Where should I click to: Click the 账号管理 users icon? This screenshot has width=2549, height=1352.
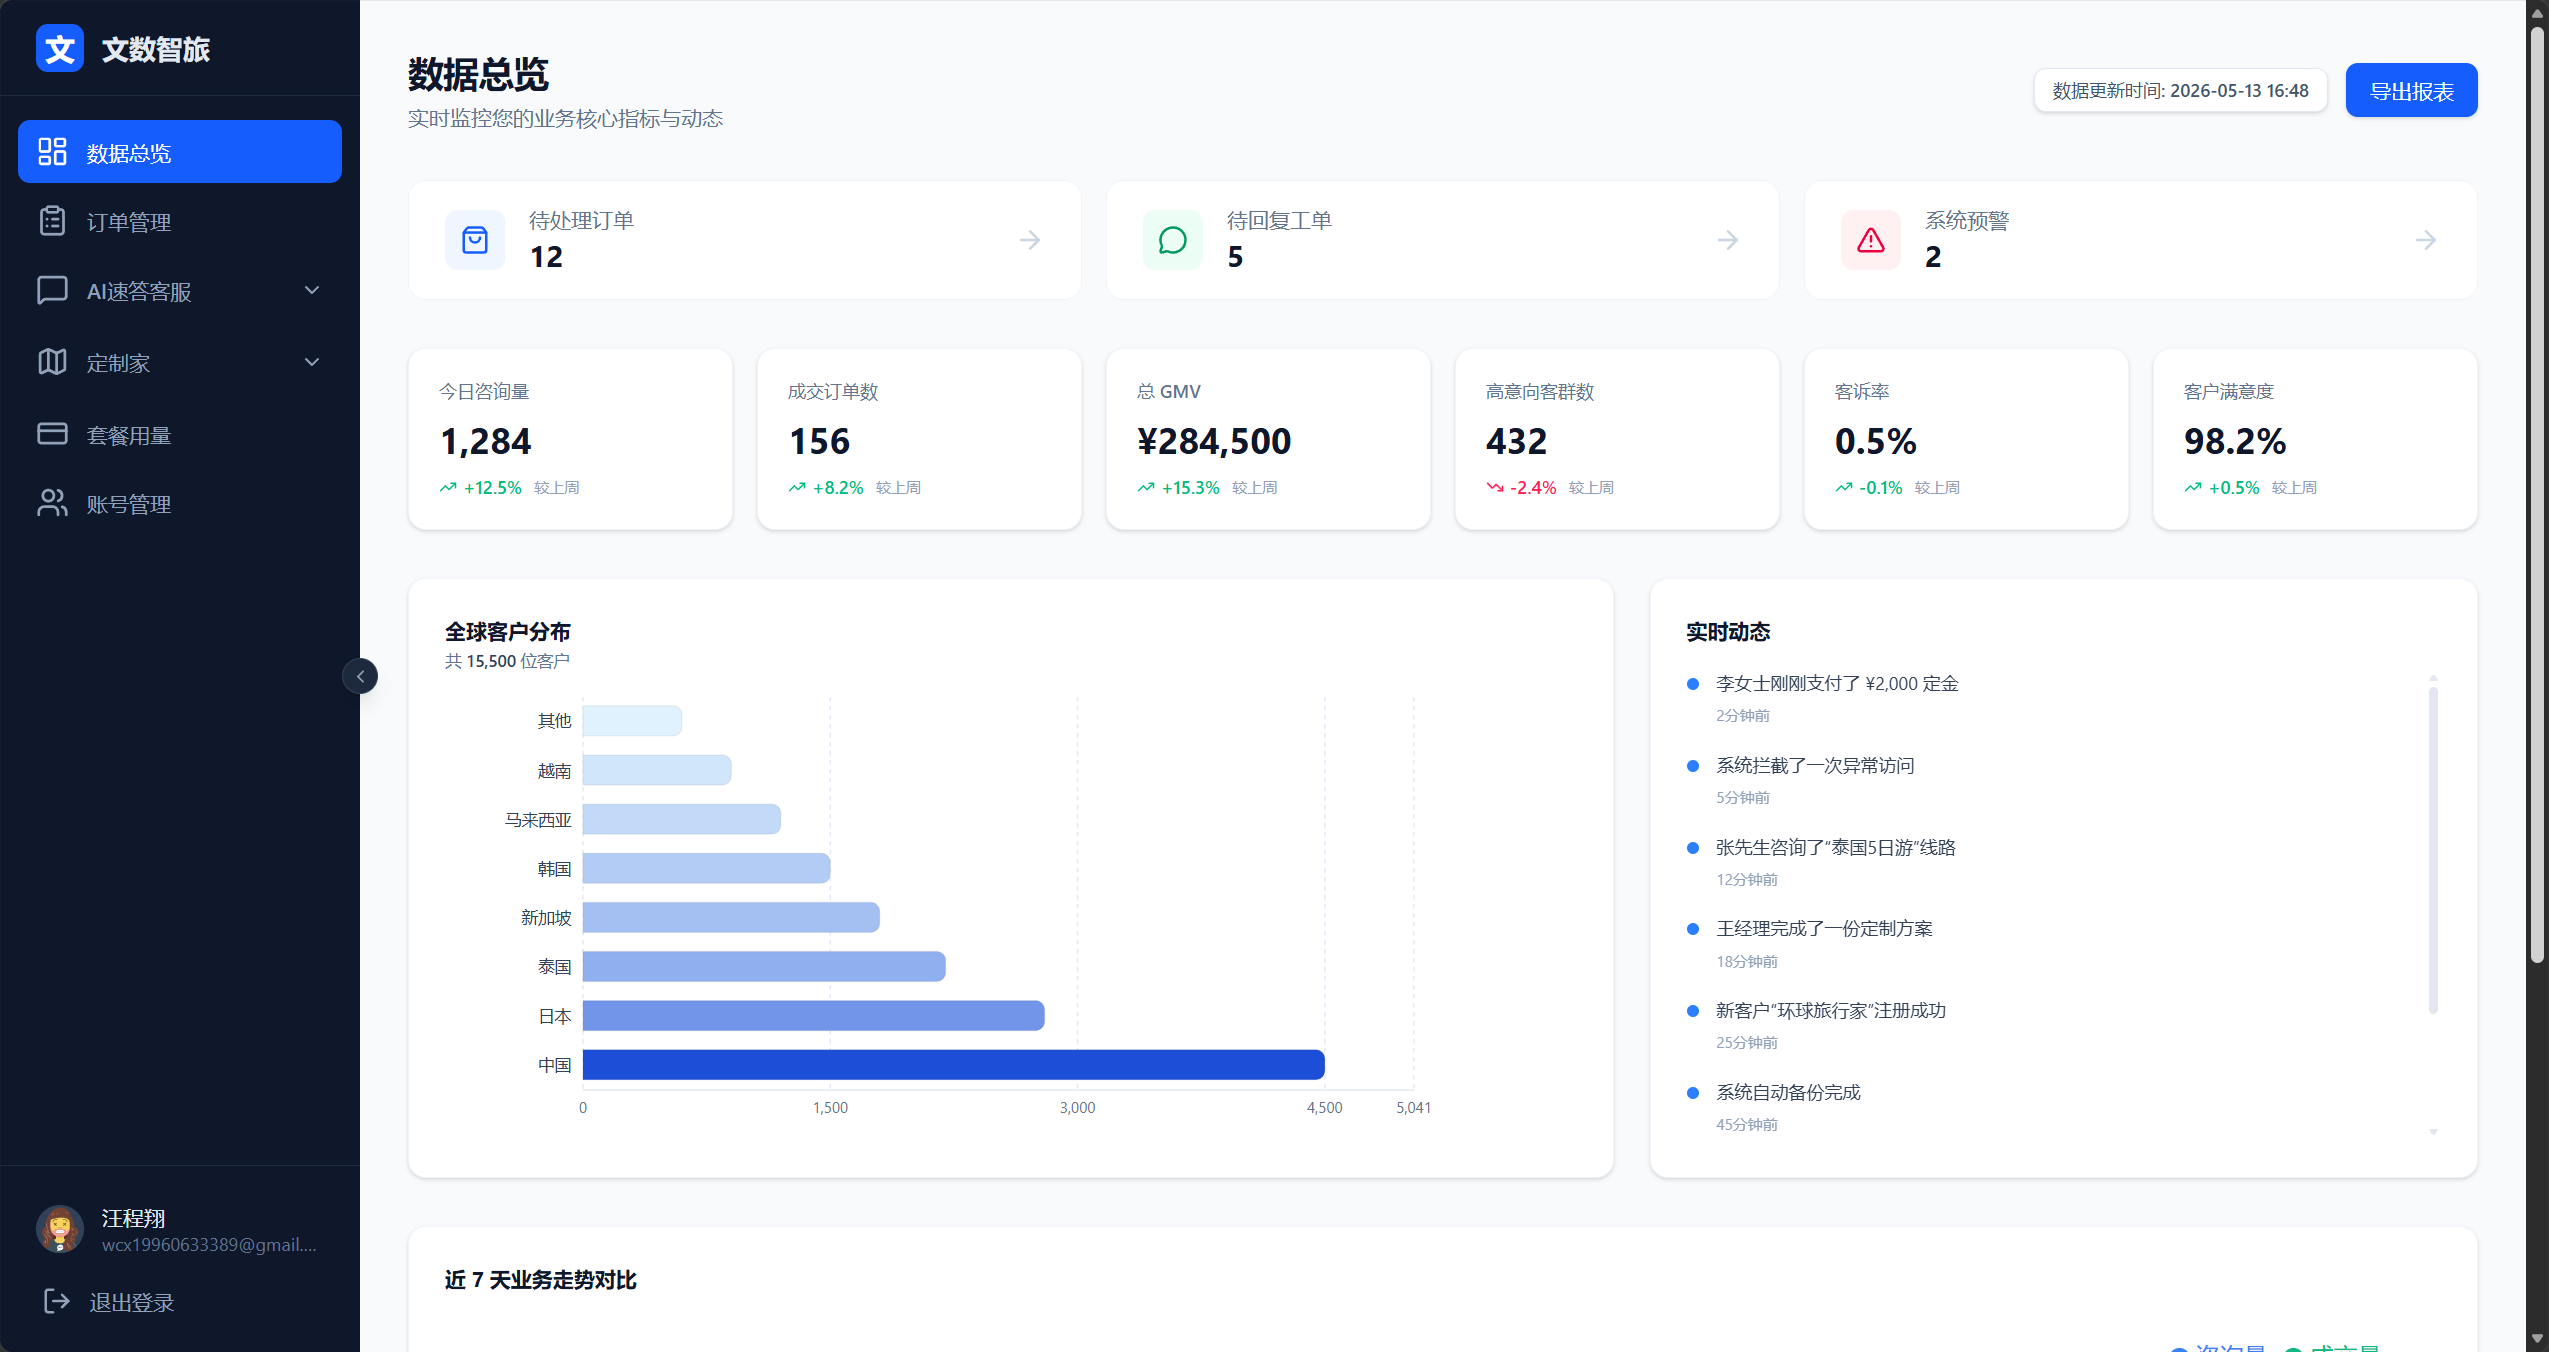tap(52, 503)
